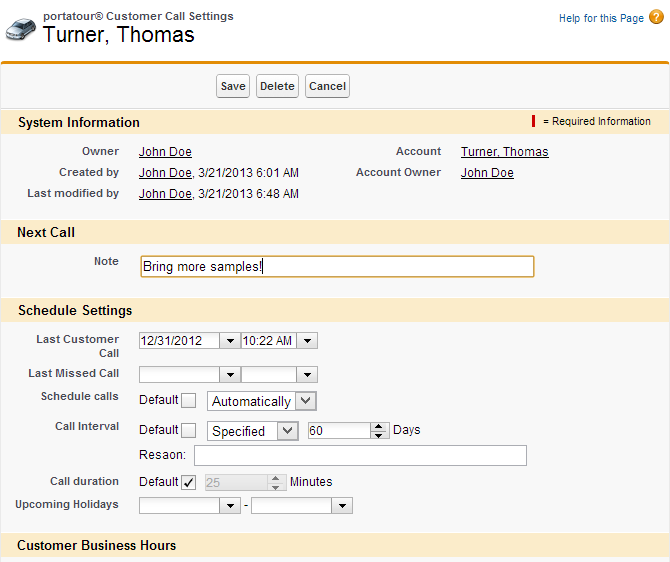Open the Help for this Page link

[x=601, y=18]
